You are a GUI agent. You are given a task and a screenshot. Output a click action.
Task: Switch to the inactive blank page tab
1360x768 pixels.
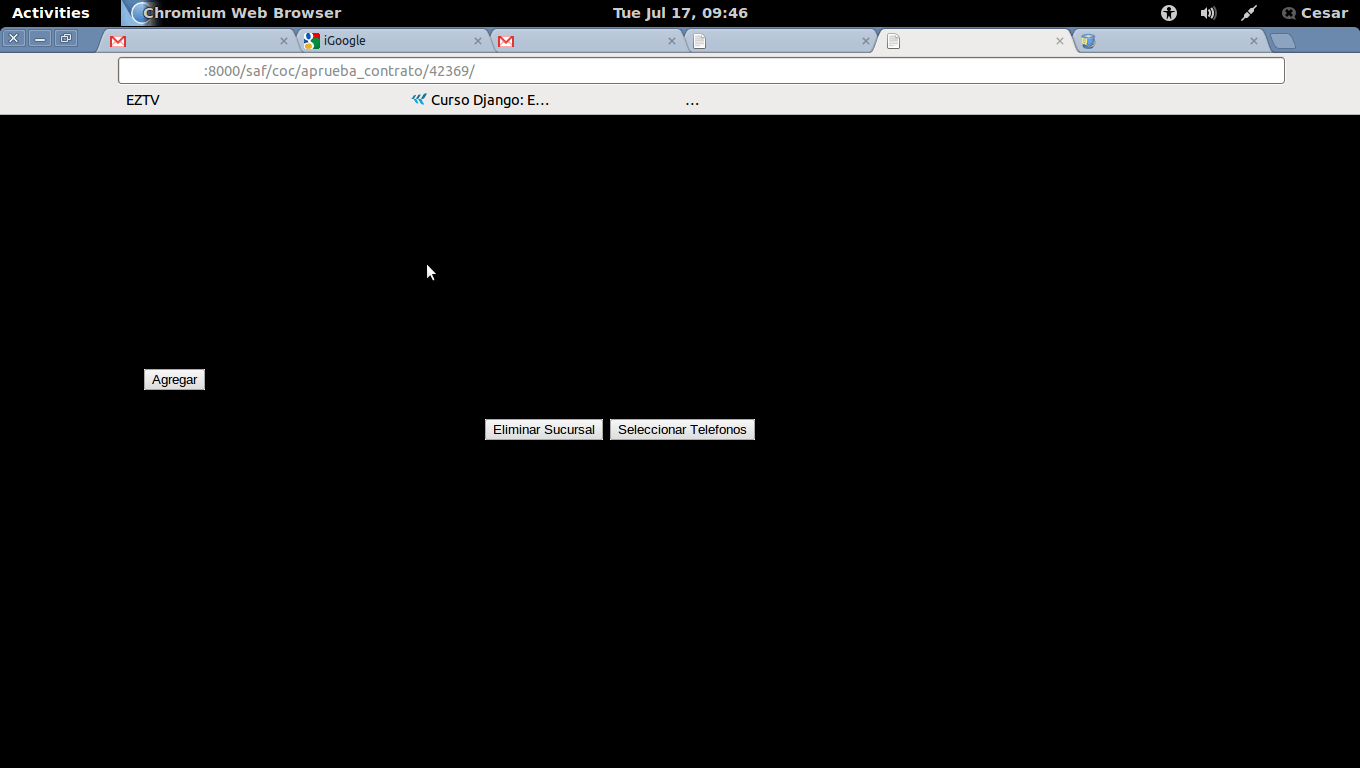tap(781, 41)
